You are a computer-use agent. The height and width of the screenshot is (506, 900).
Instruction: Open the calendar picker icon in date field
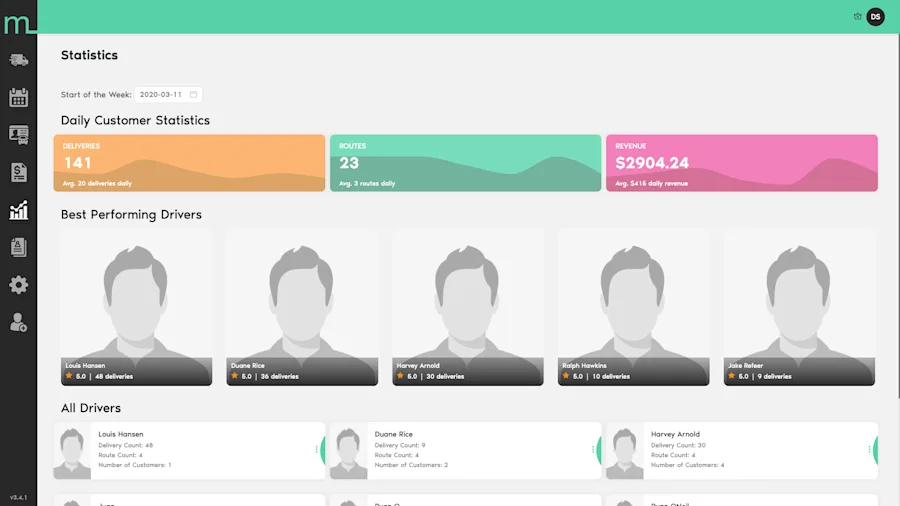tap(193, 95)
